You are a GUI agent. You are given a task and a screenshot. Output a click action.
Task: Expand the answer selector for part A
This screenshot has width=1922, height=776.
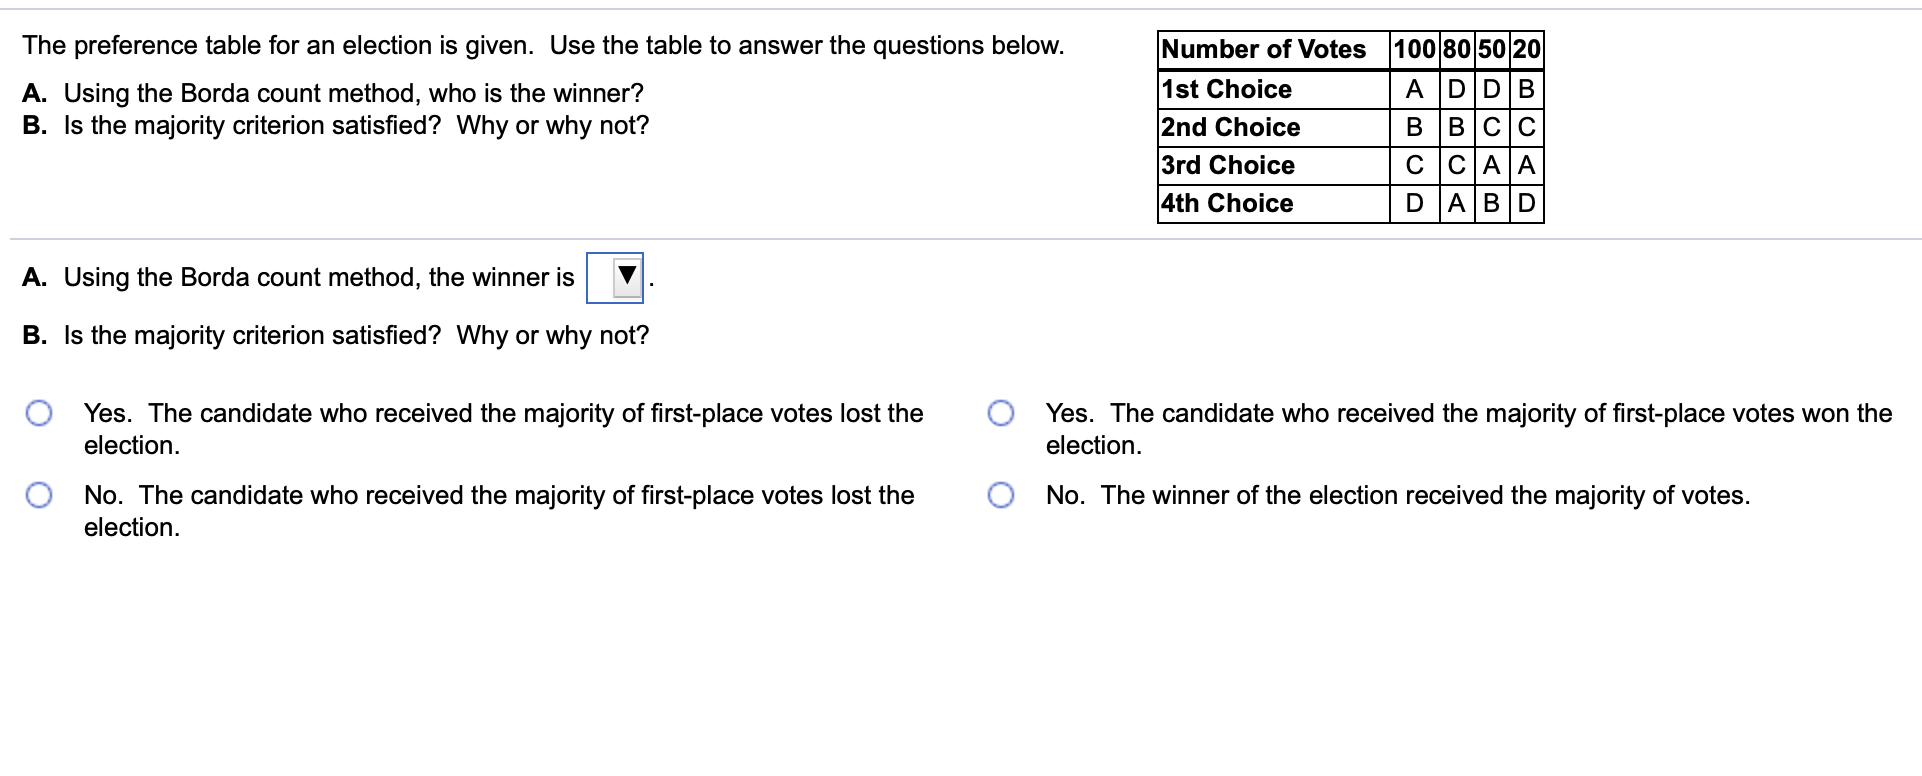[613, 278]
